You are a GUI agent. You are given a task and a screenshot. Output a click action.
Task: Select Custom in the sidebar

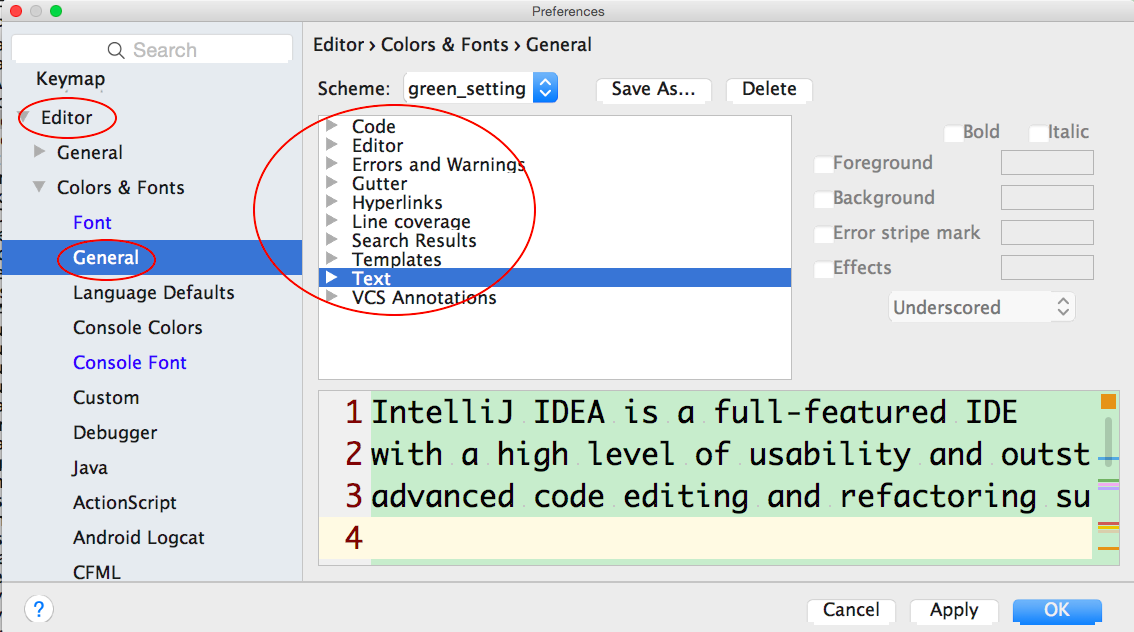[106, 398]
